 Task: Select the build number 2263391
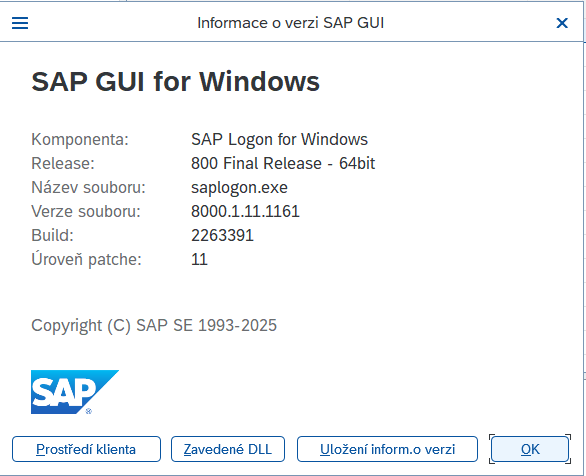(222, 235)
